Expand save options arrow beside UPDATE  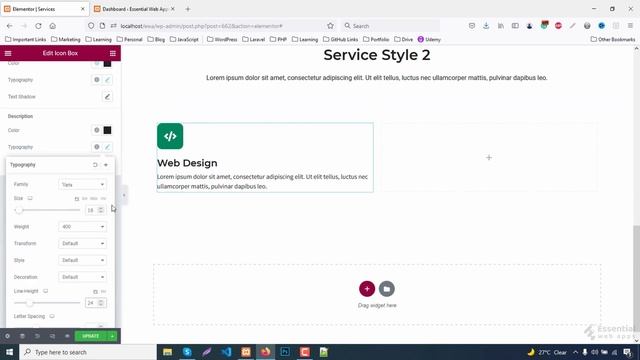[x=112, y=336]
